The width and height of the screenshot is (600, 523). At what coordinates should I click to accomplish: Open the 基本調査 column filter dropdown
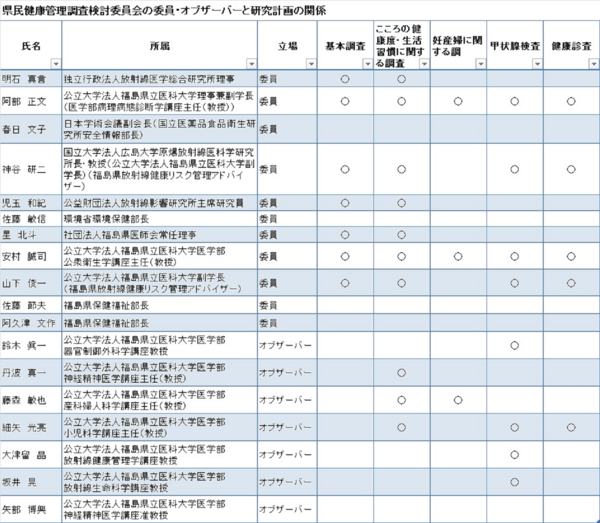pyautogui.click(x=367, y=64)
